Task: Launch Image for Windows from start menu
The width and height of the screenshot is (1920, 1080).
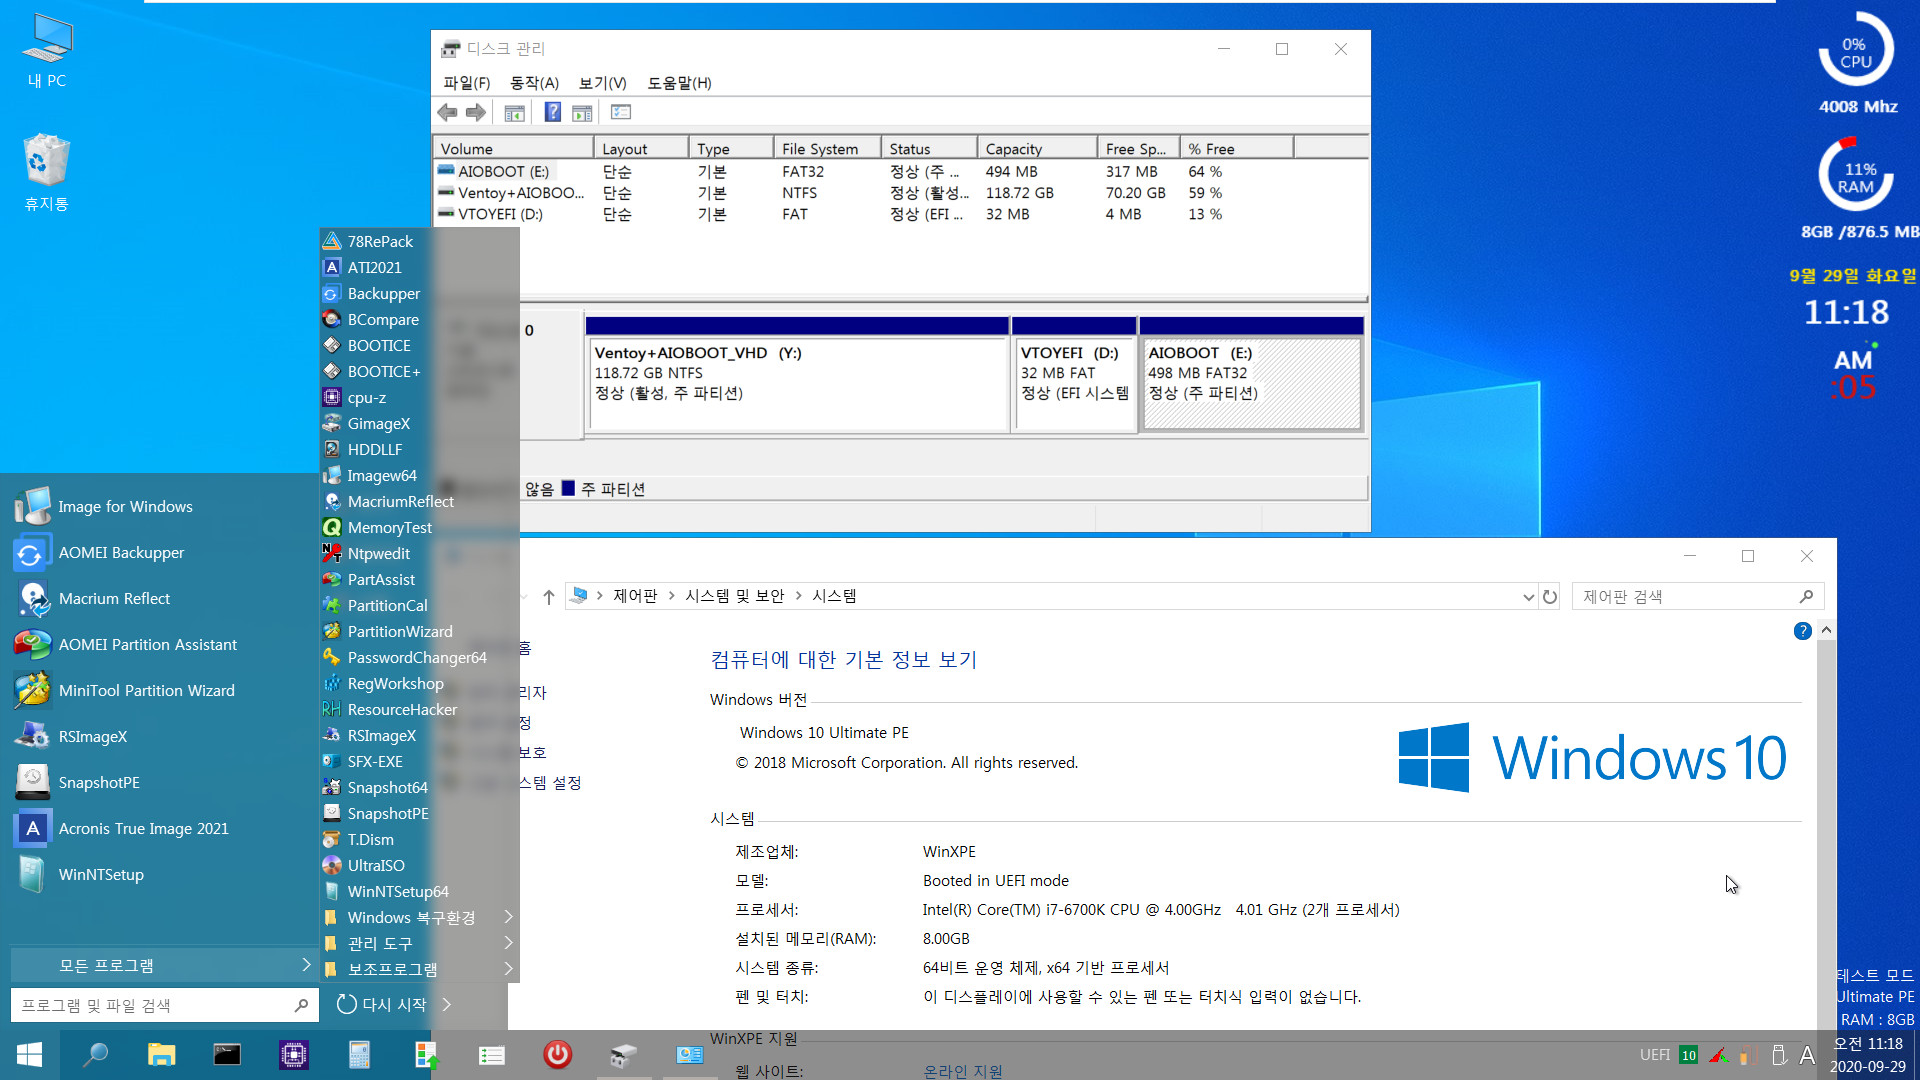Action: tap(125, 507)
